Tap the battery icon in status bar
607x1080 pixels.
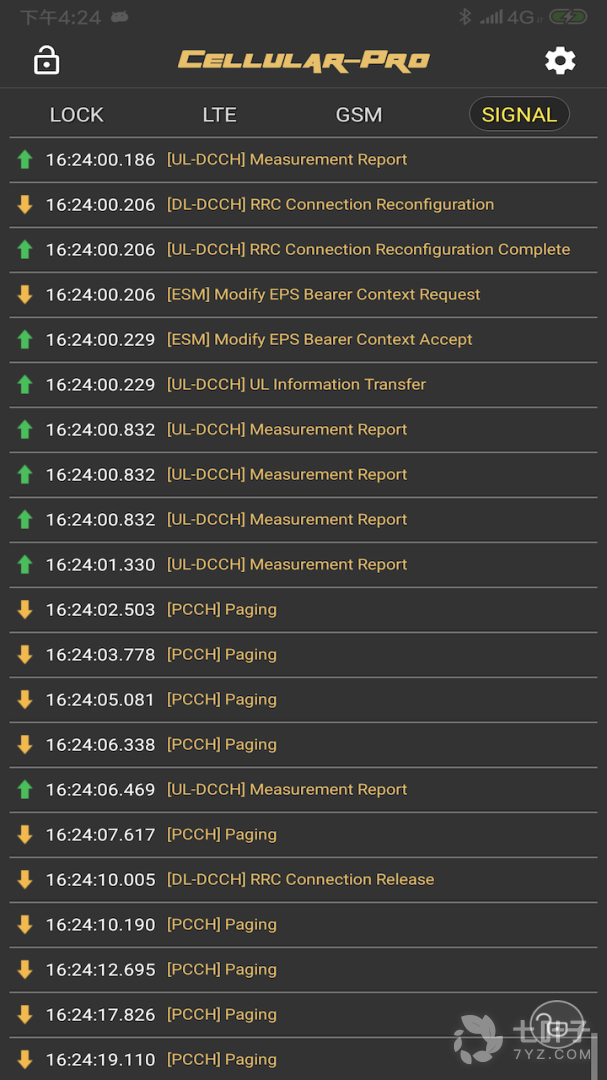tap(568, 17)
